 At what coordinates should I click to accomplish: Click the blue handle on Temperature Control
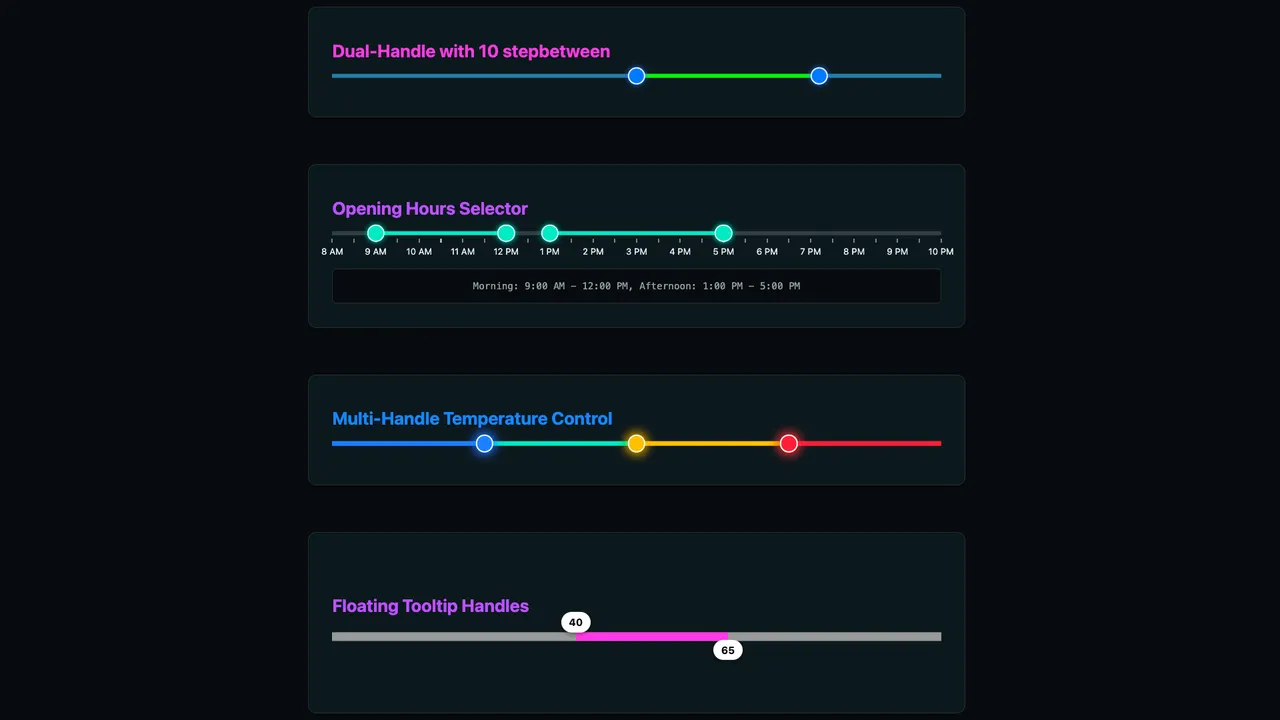coord(484,443)
